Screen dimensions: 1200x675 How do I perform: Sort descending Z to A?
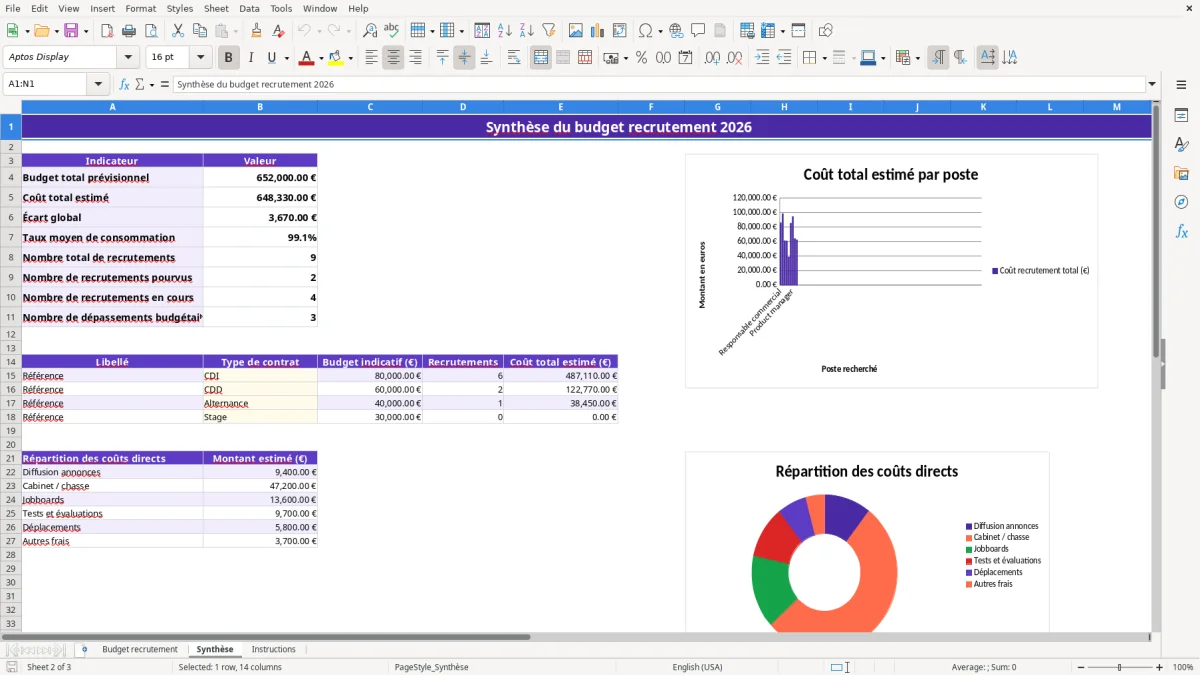(526, 31)
